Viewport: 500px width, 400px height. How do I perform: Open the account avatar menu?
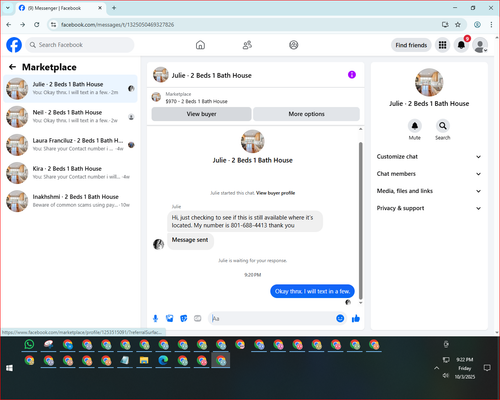pos(480,45)
